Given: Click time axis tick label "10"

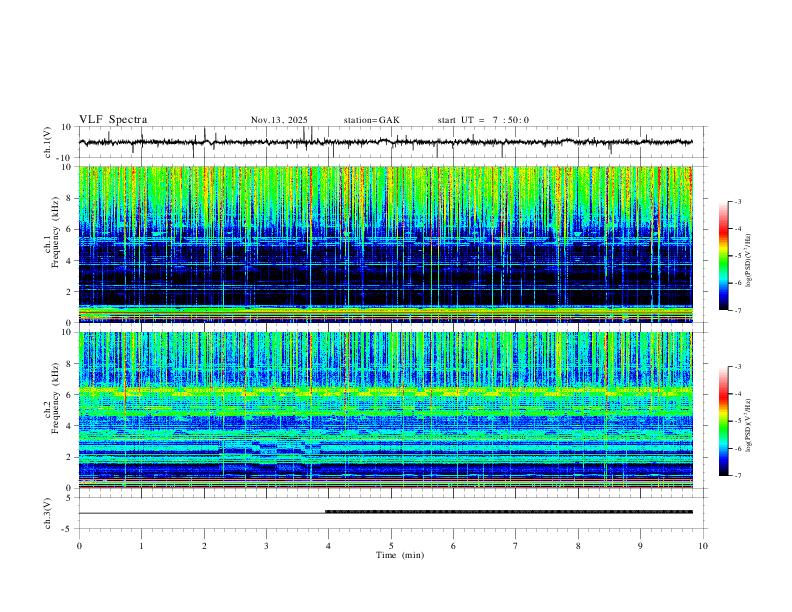Looking at the screenshot, I should coord(703,546).
